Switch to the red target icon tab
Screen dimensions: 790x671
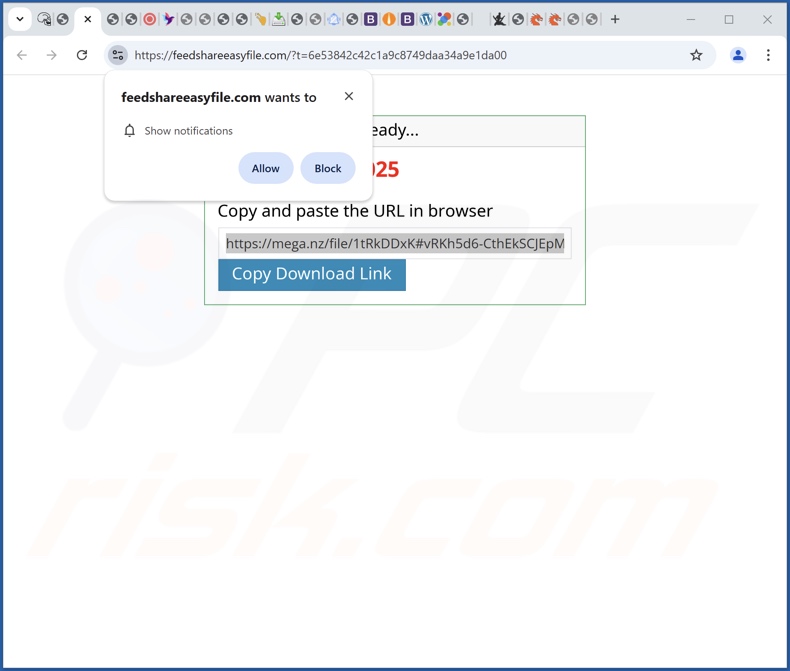[x=150, y=19]
